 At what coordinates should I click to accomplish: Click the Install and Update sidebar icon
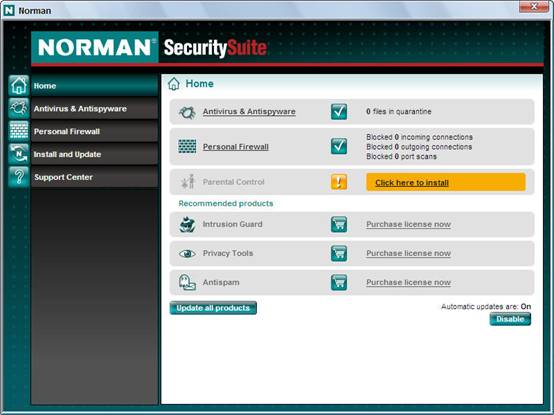pyautogui.click(x=19, y=154)
